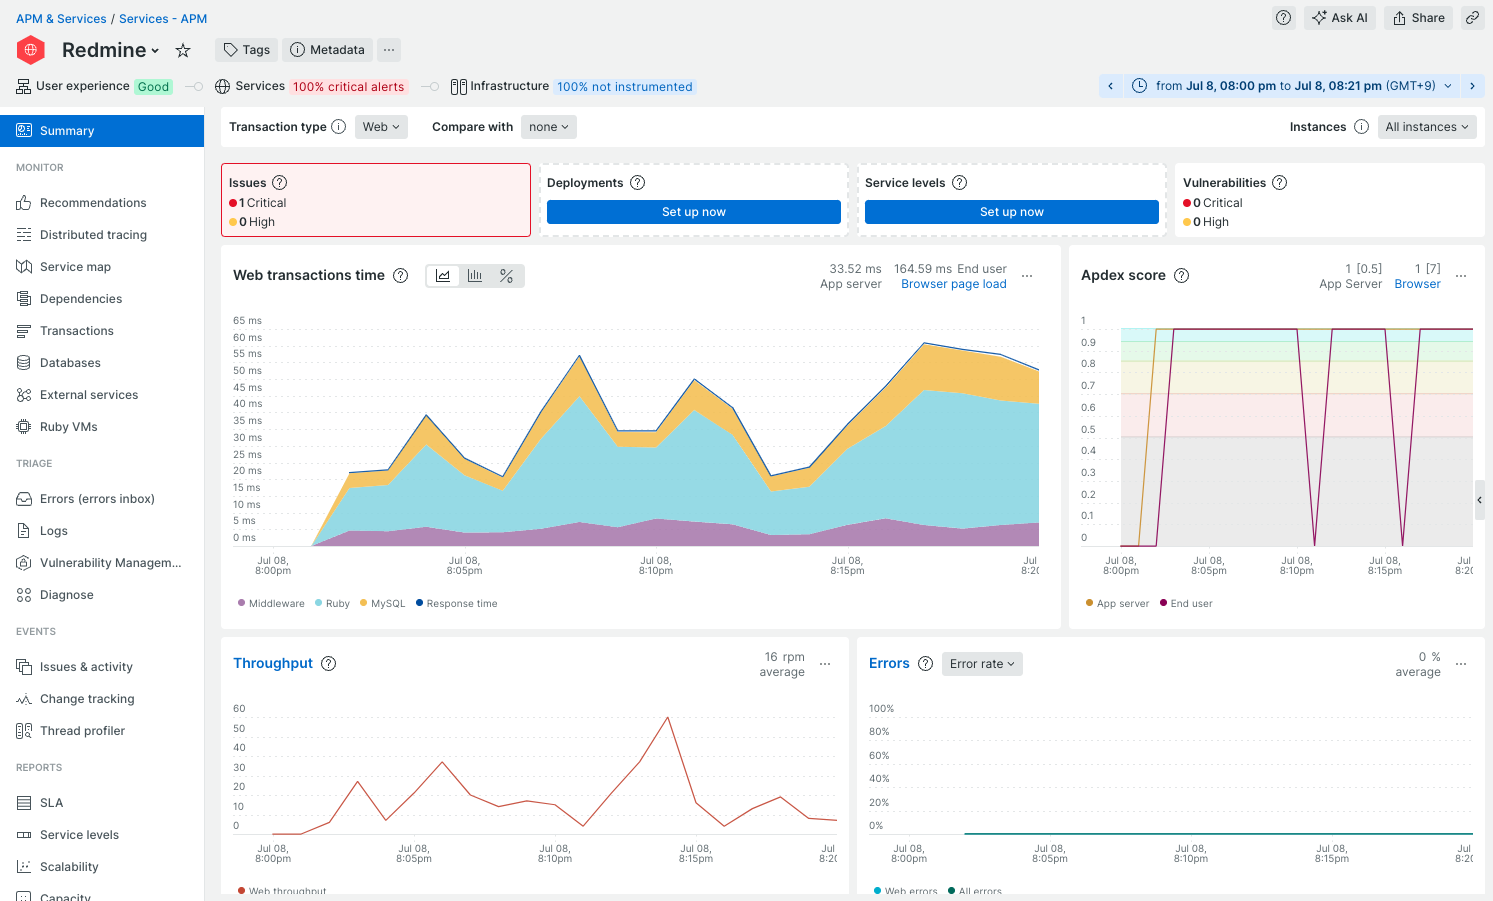Open Tags for this service
This screenshot has height=901, width=1493.
(247, 50)
